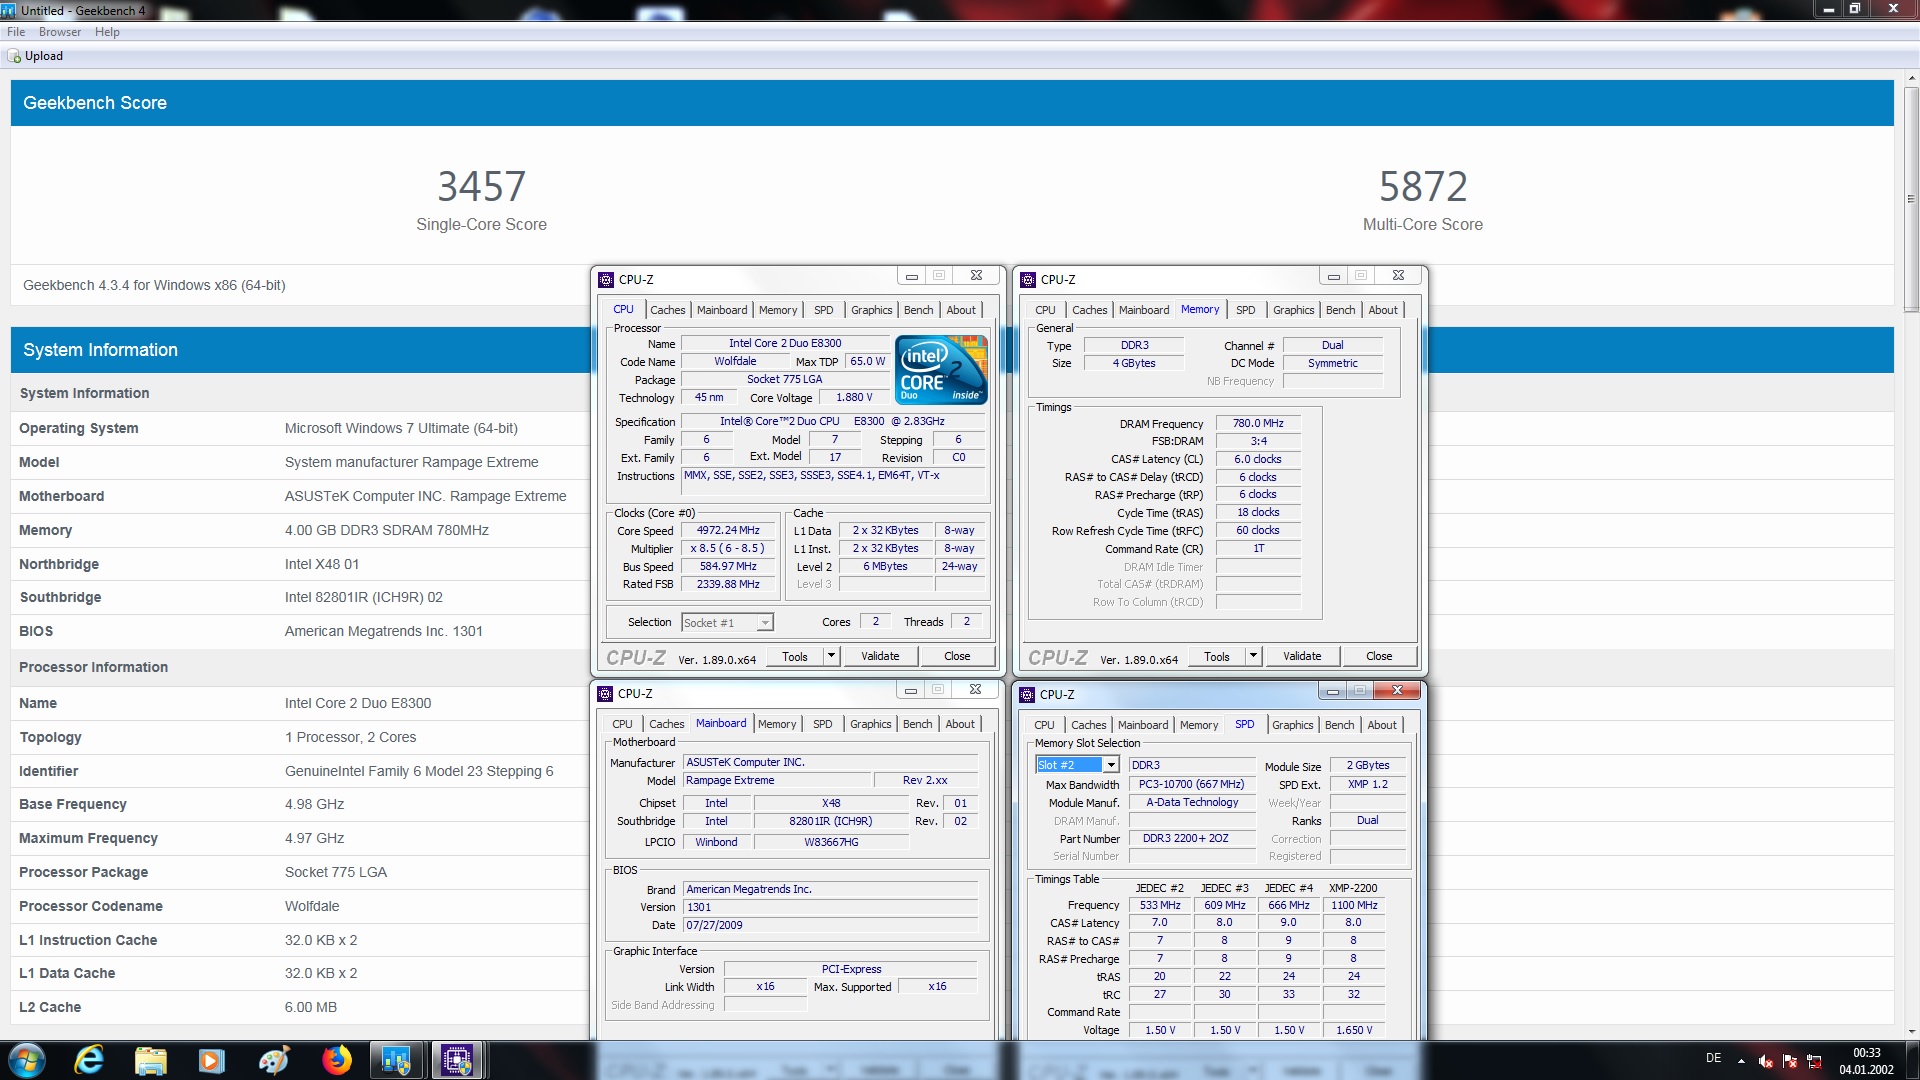Switch to SPD tab in the Motherboard CPU-Z window

822,724
